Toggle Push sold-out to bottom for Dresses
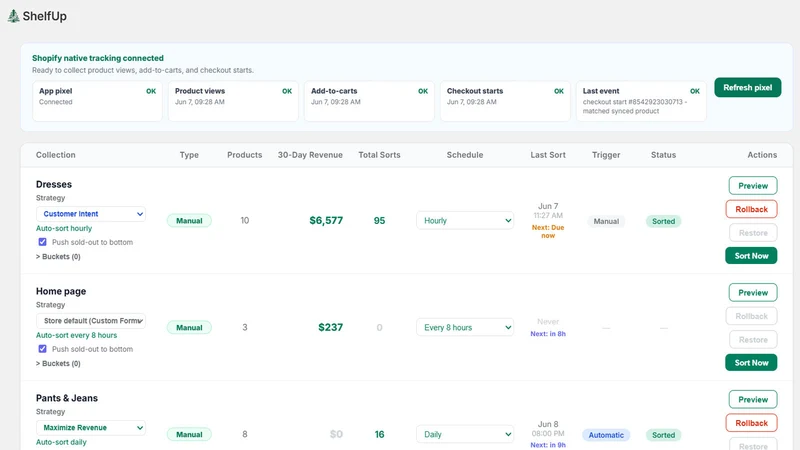This screenshot has width=800, height=450. (x=42, y=242)
